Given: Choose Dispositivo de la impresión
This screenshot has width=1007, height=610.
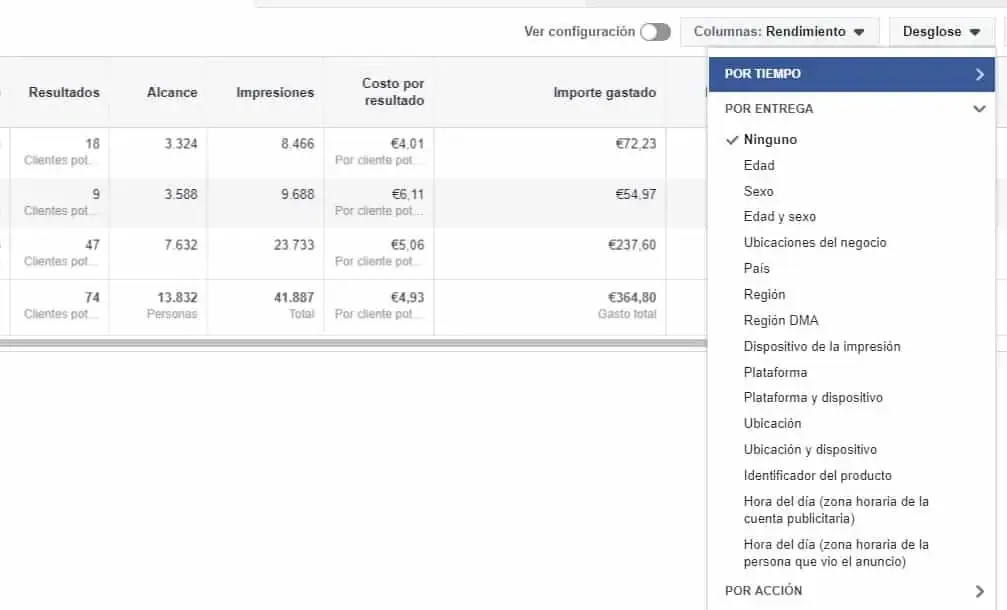Looking at the screenshot, I should tap(822, 347).
